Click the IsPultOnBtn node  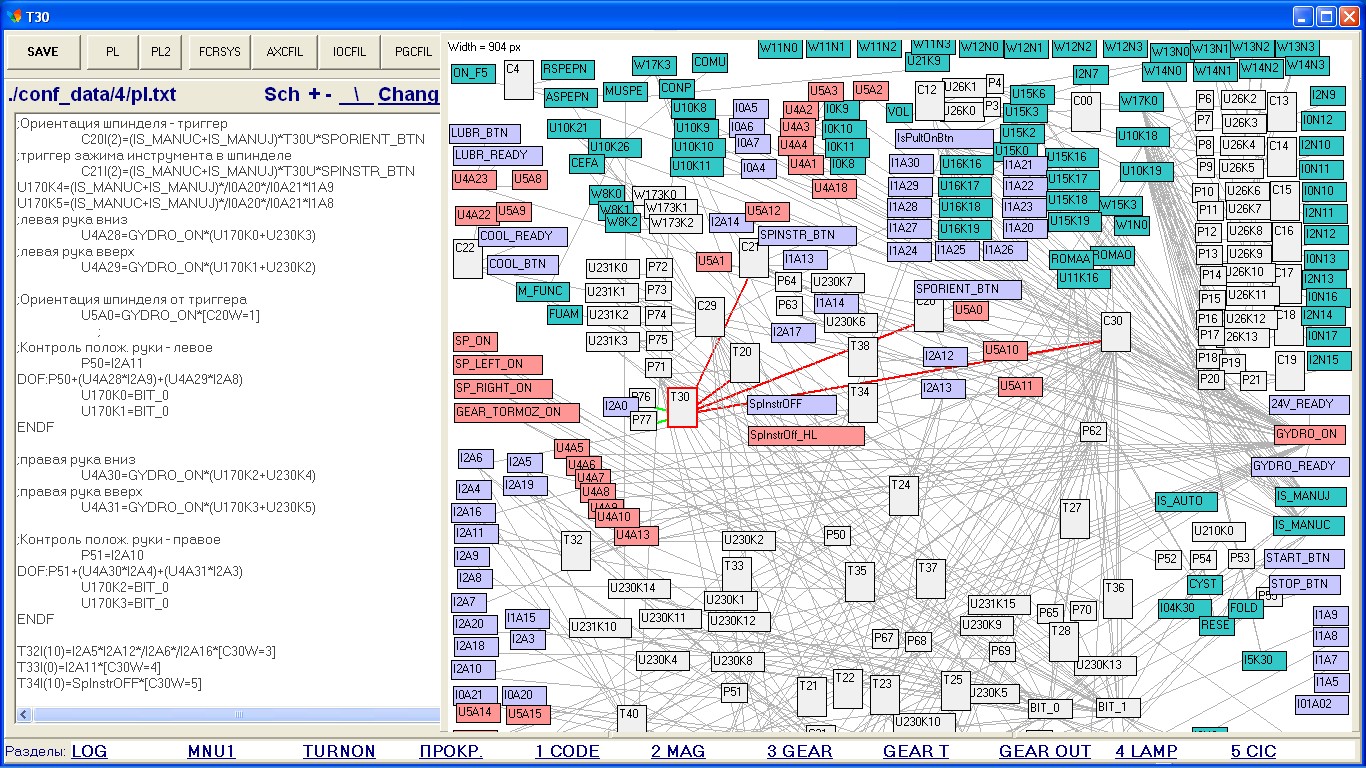pyautogui.click(x=945, y=137)
